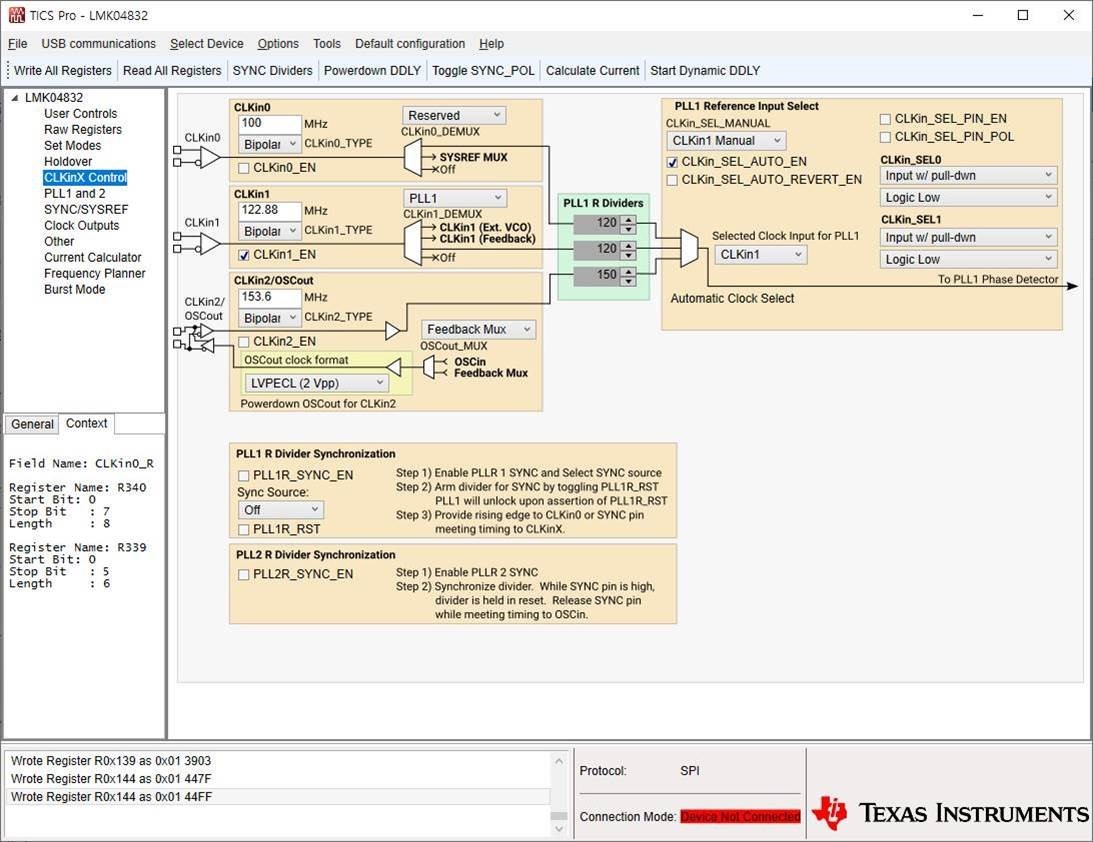Viewport: 1093px width, 842px height.
Task: Open the OSCout_MUX Feedback Mux dropdown
Action: click(478, 329)
